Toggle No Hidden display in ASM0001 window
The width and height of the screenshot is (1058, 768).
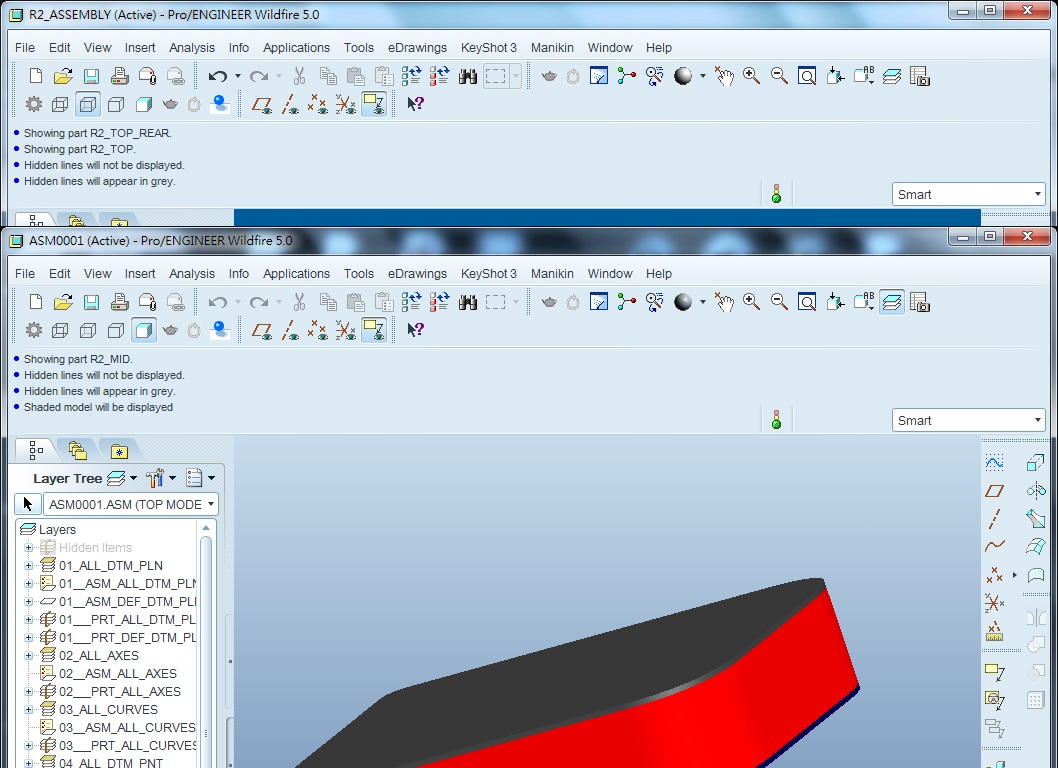116,330
